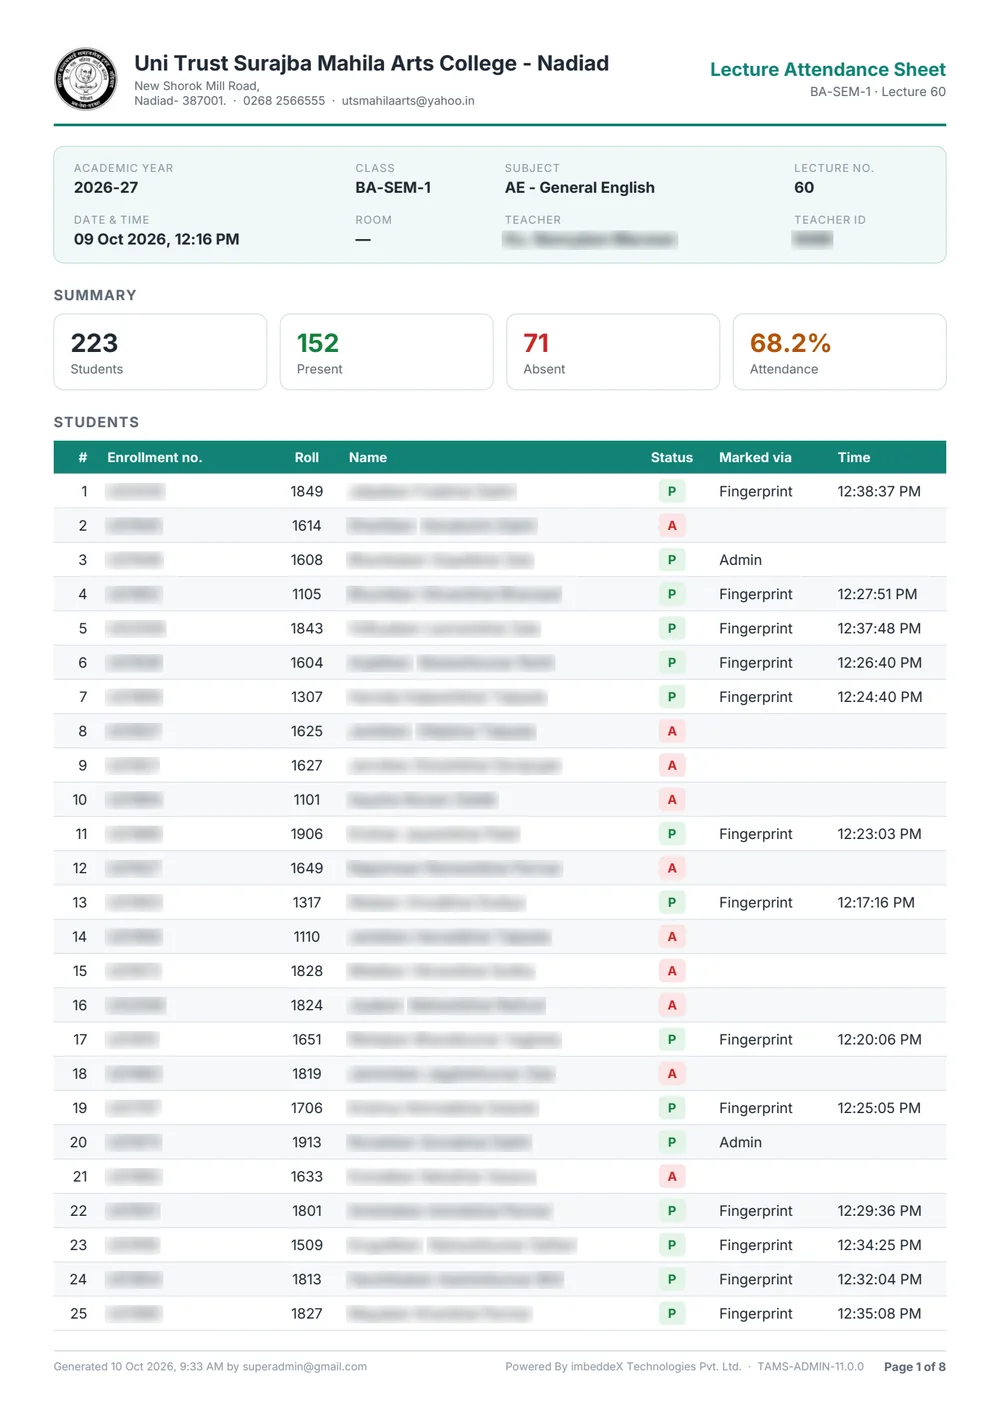Image resolution: width=1000 pixels, height=1414 pixels.
Task: Select the A badge in roll 1110 row
Action: [x=672, y=936]
